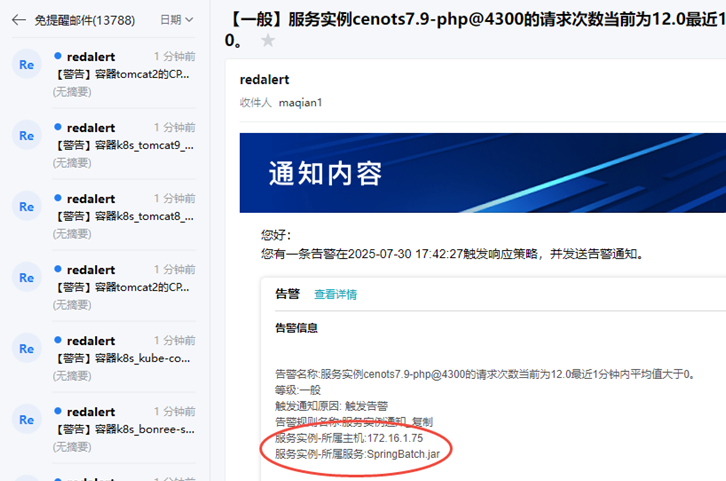Open first redalert email about 容器tomcat2的CP
The image size is (726, 481).
coord(124,73)
